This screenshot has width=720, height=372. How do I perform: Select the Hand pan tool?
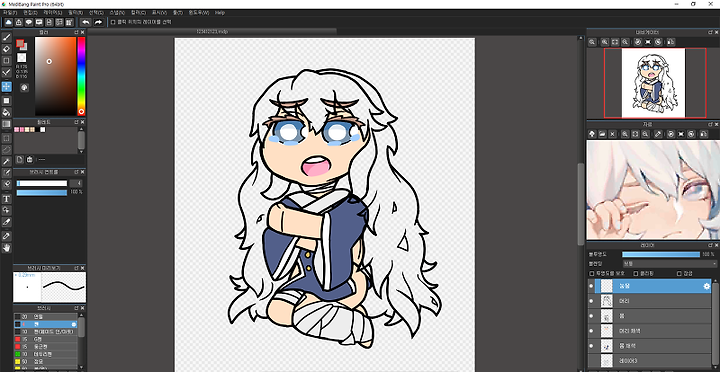pyautogui.click(x=6, y=248)
